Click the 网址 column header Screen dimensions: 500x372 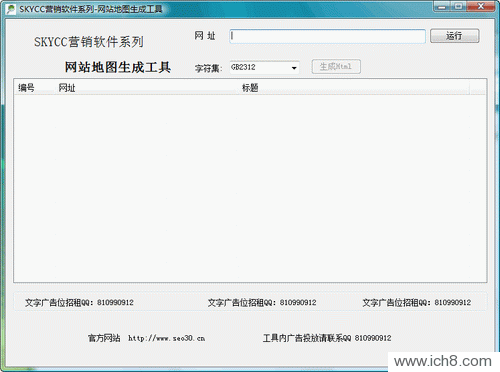67,88
